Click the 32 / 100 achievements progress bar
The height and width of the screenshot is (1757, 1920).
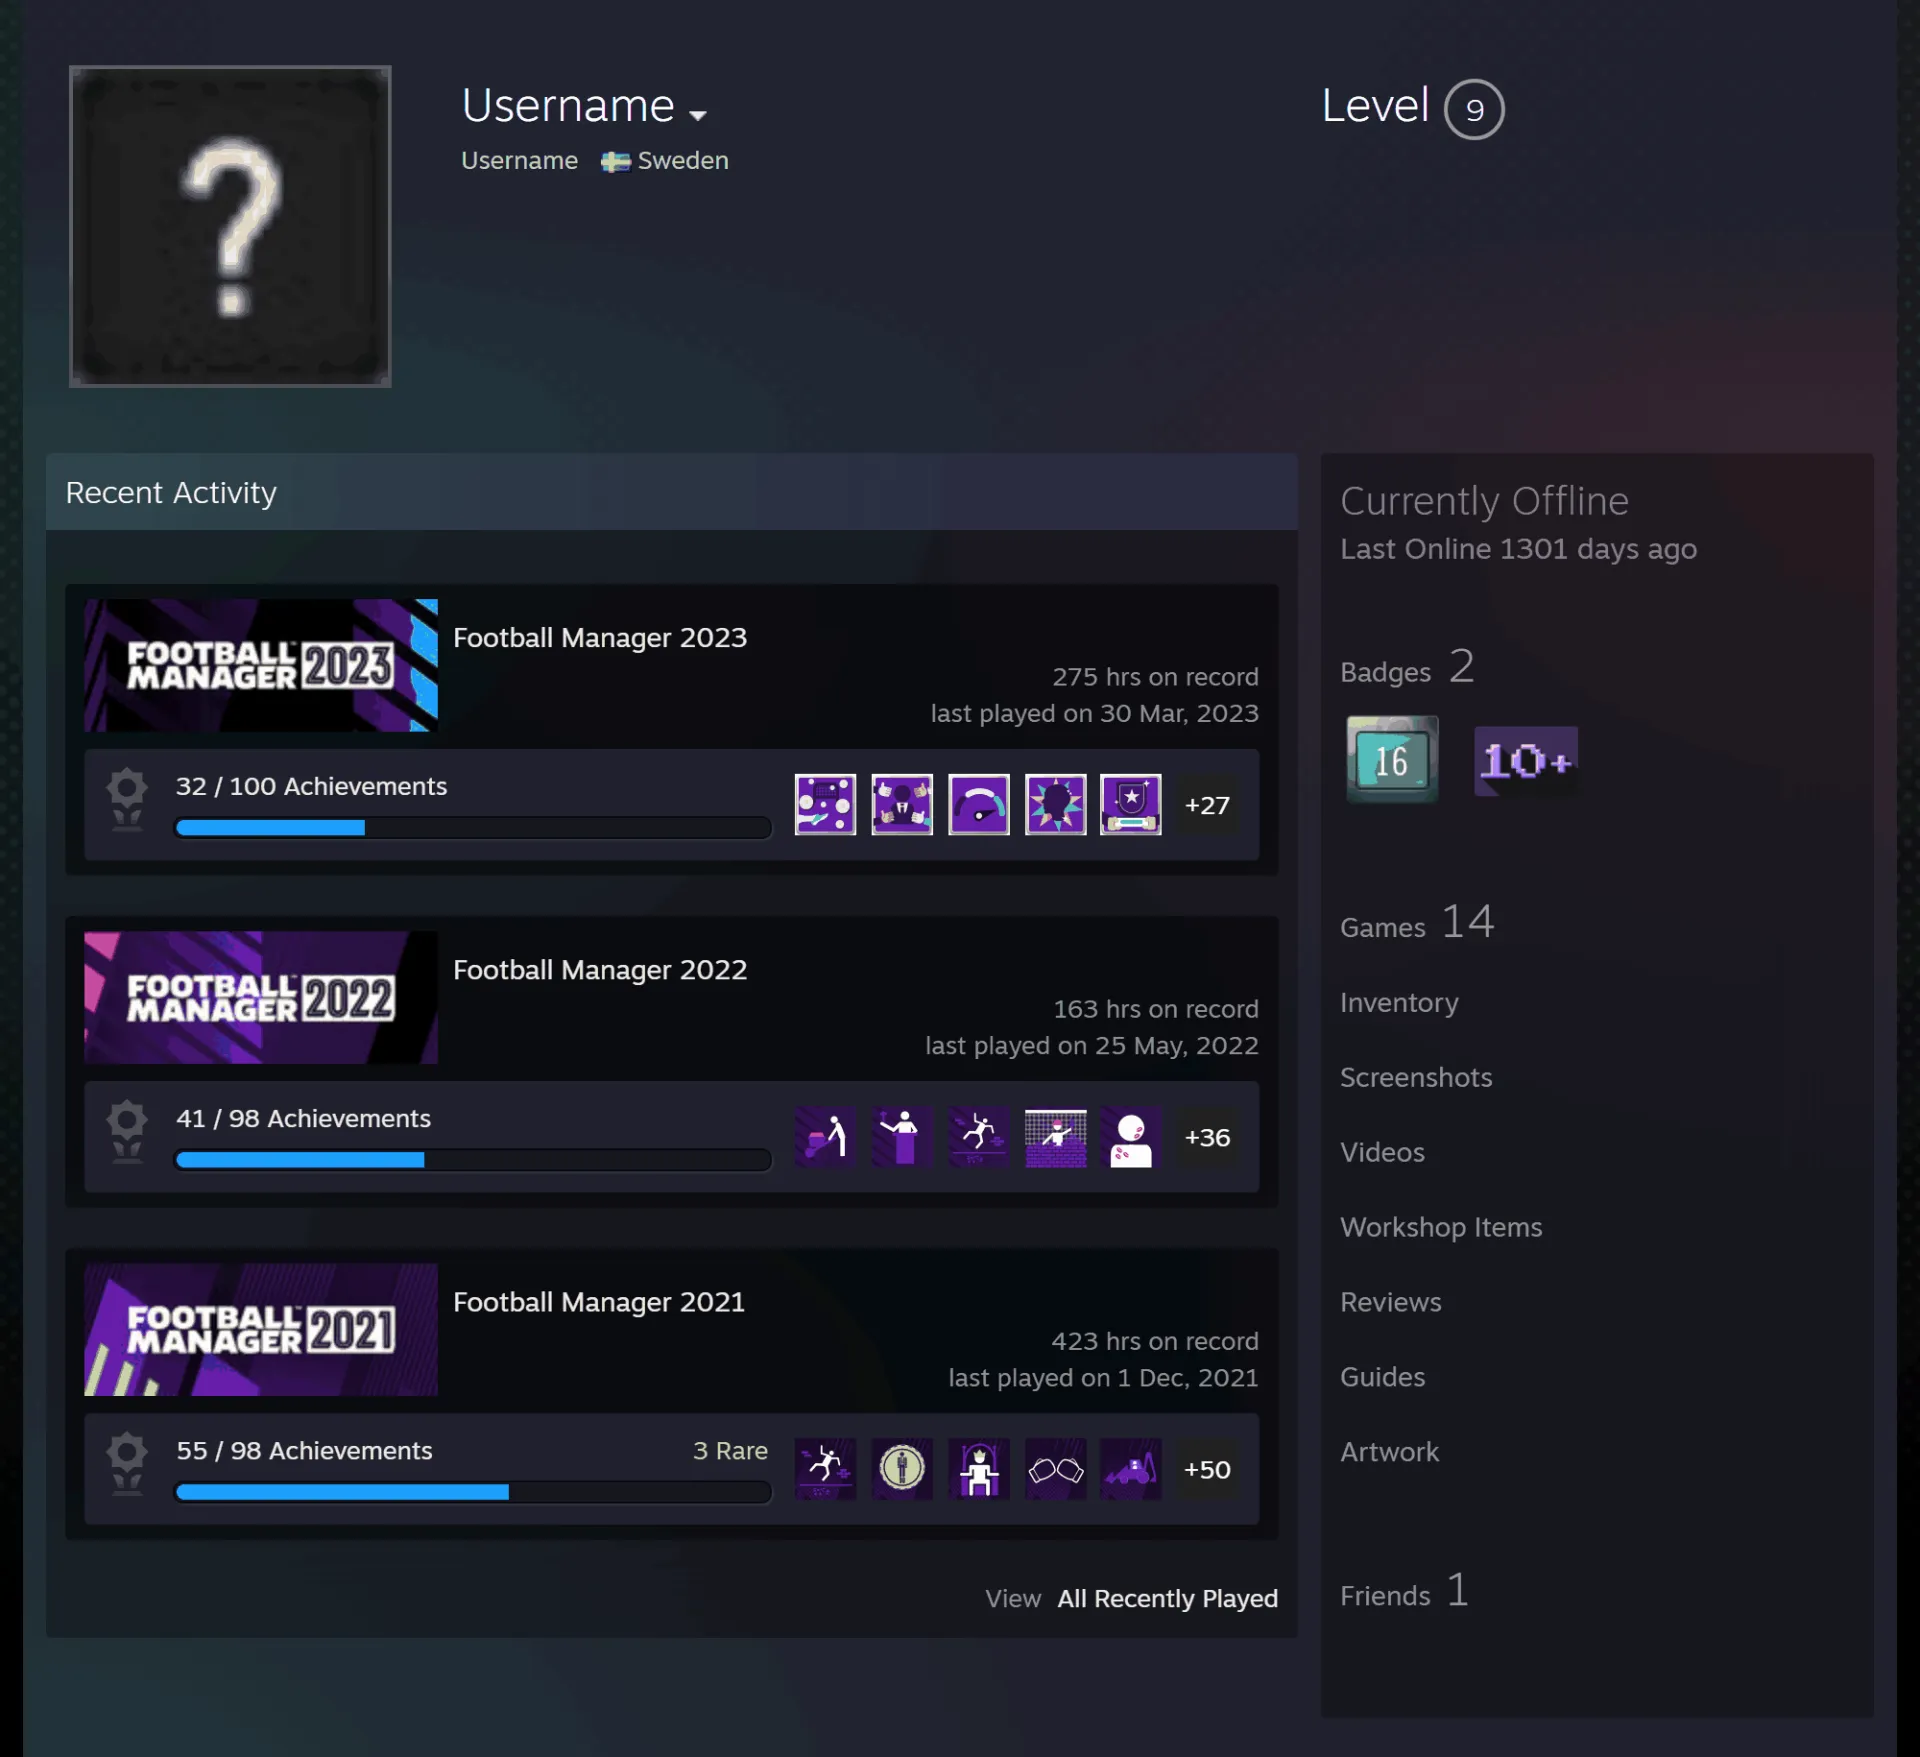point(473,827)
